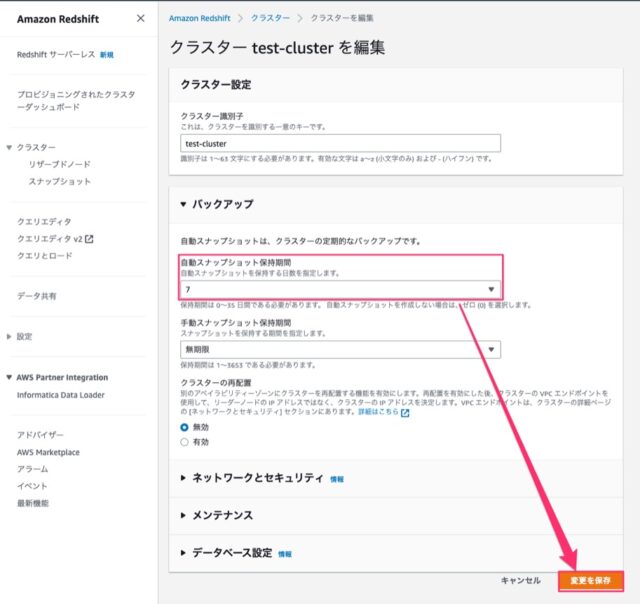Open external link icon beside クエリエディタ v2

click(x=89, y=239)
